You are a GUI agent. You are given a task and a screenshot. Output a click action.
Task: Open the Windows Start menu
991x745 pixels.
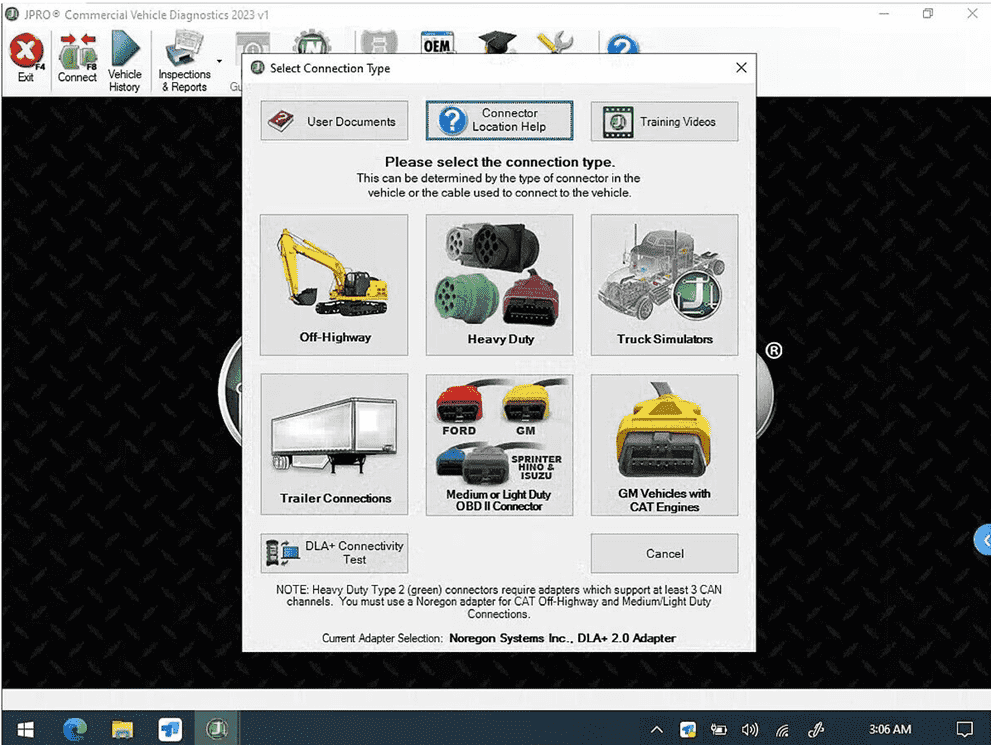coord(25,729)
